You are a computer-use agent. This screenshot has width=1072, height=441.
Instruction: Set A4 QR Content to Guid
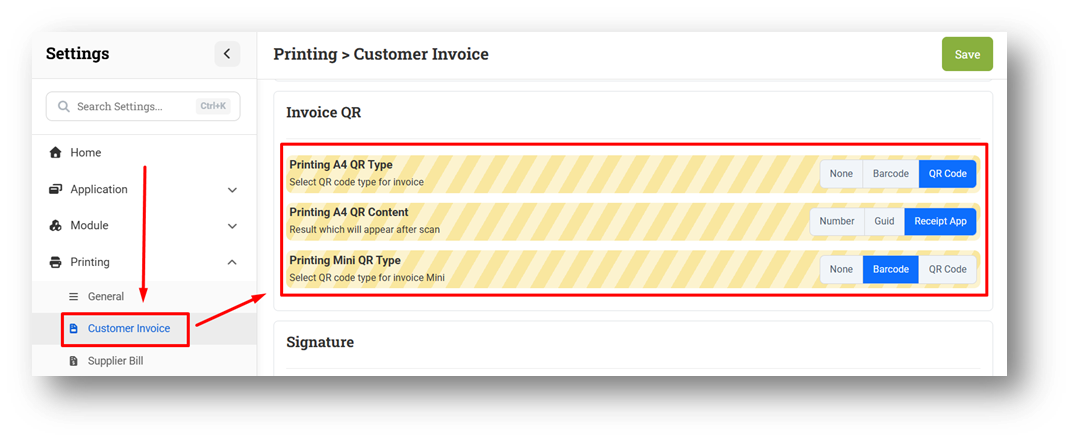[x=884, y=221]
